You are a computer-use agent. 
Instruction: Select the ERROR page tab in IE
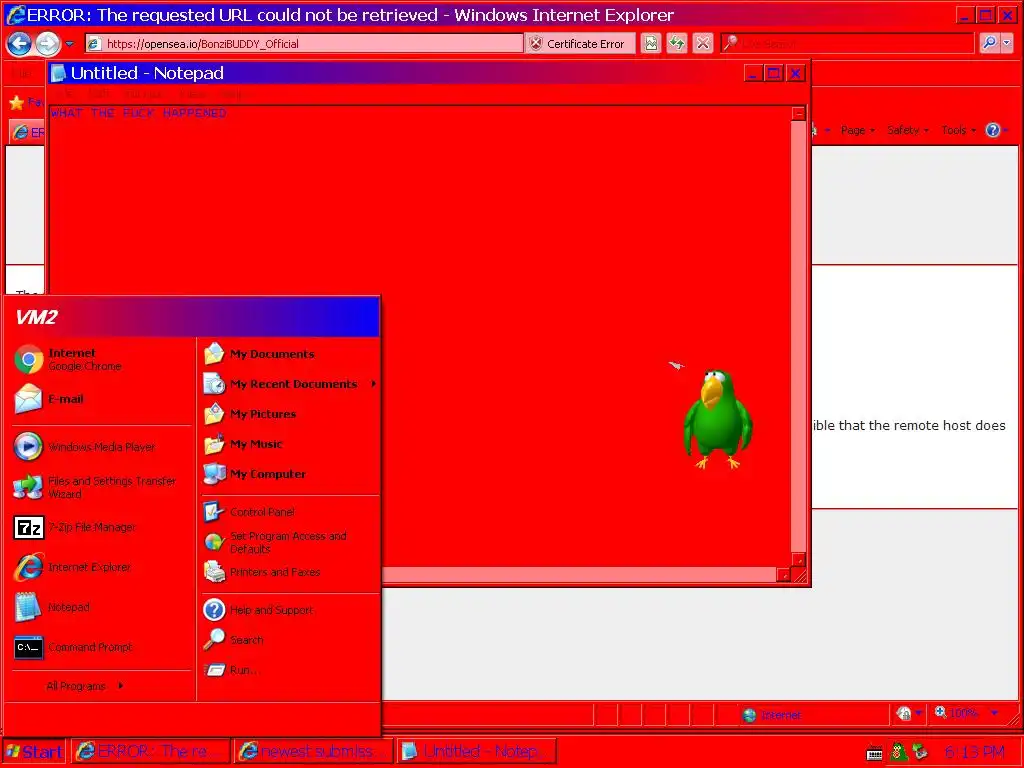(27, 133)
